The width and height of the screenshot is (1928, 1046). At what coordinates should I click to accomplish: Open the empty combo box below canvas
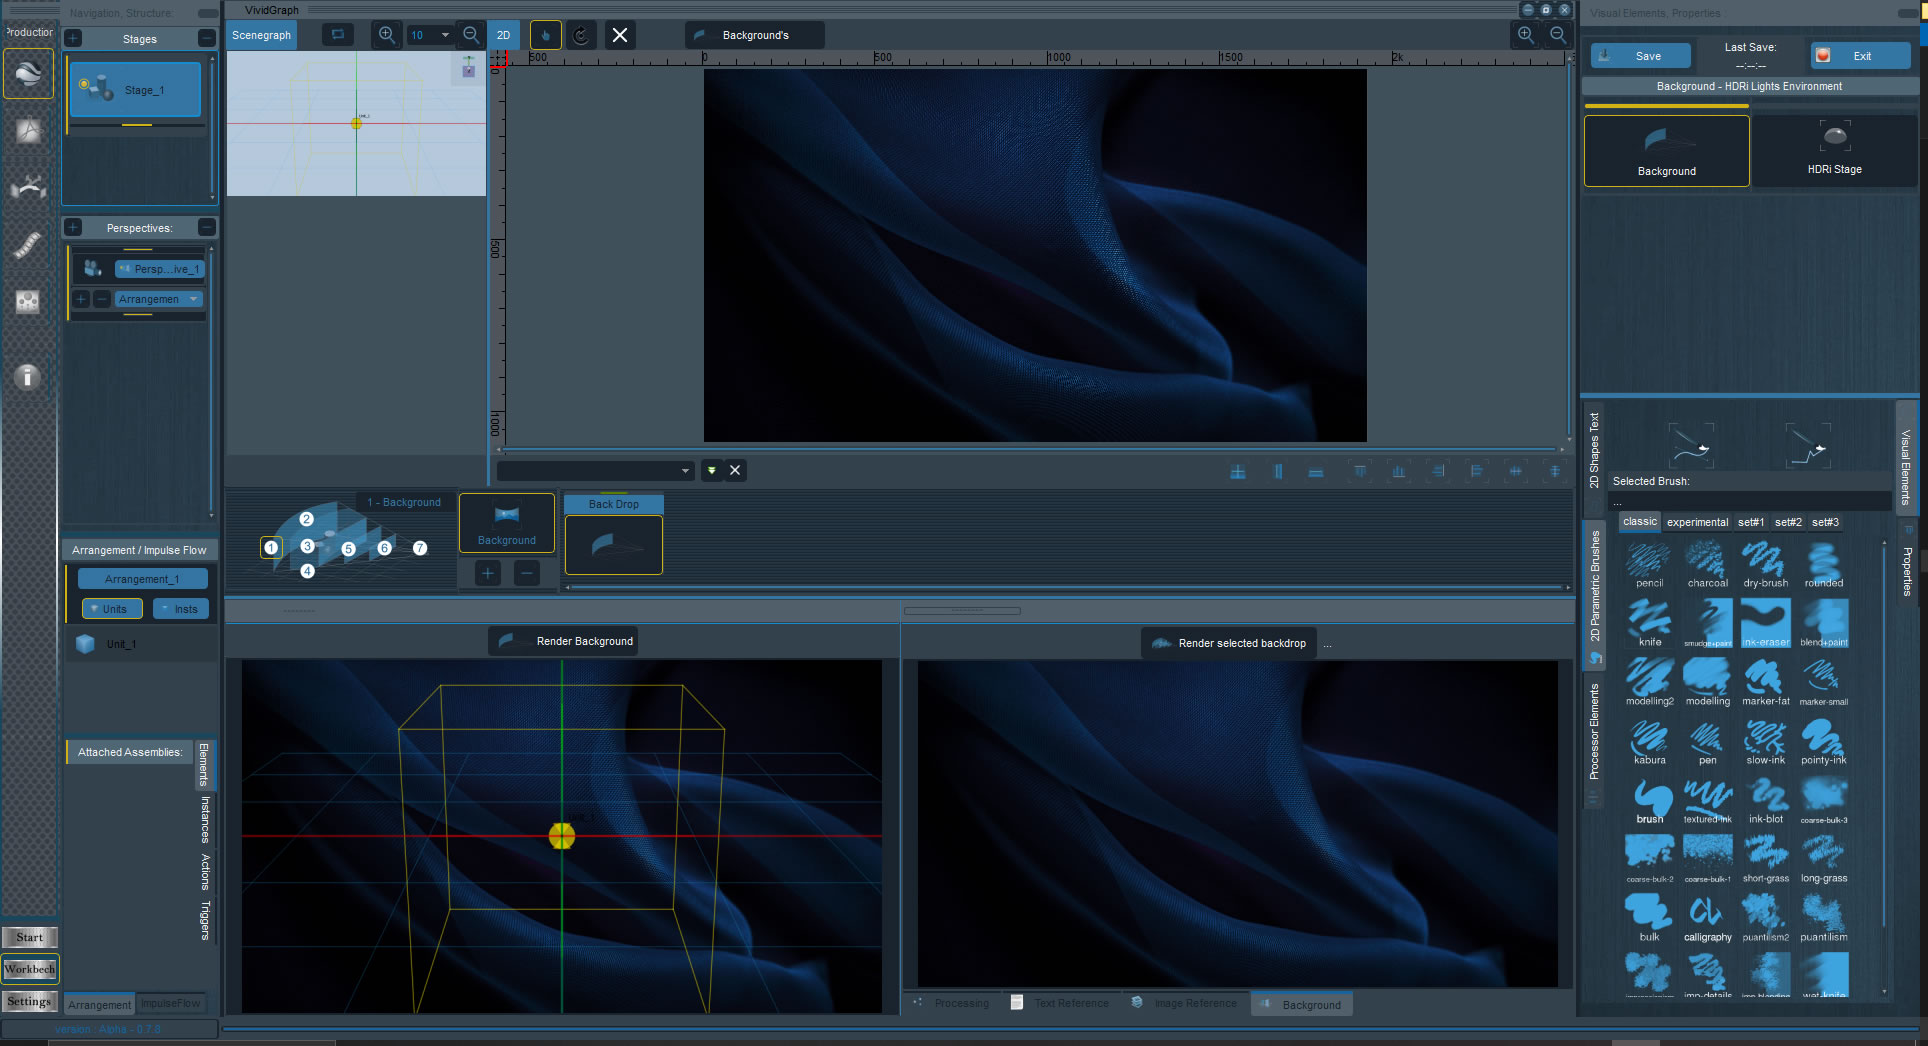(x=595, y=471)
